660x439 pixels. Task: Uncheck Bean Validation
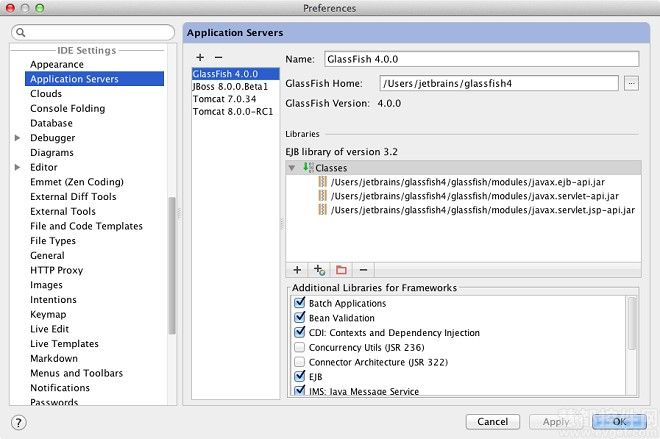pos(299,317)
